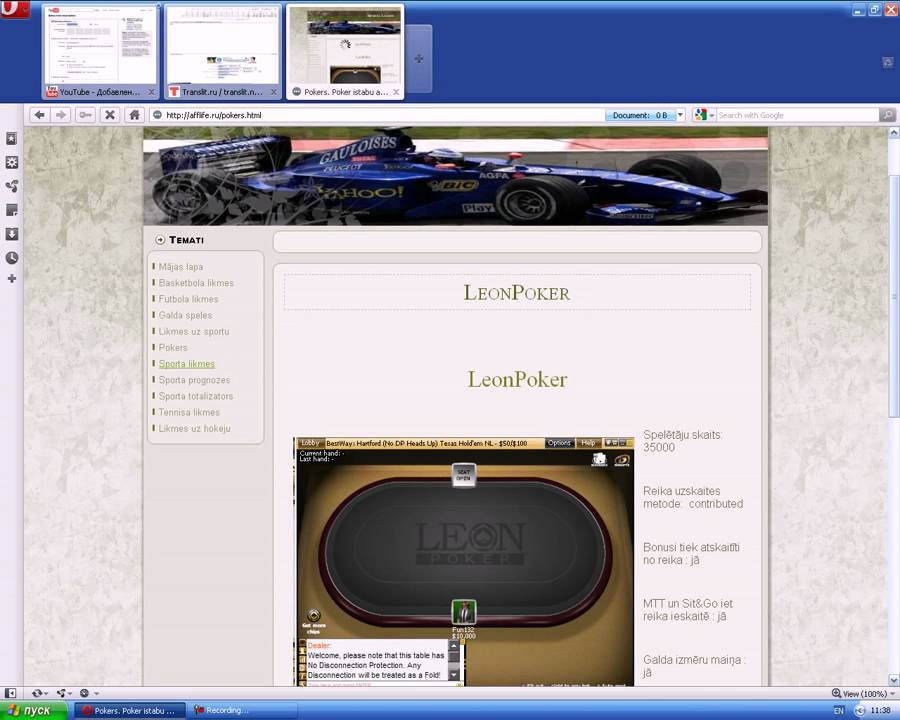This screenshot has width=900, height=720.
Task: Open the History clock panel in sidebar
Action: [x=11, y=258]
